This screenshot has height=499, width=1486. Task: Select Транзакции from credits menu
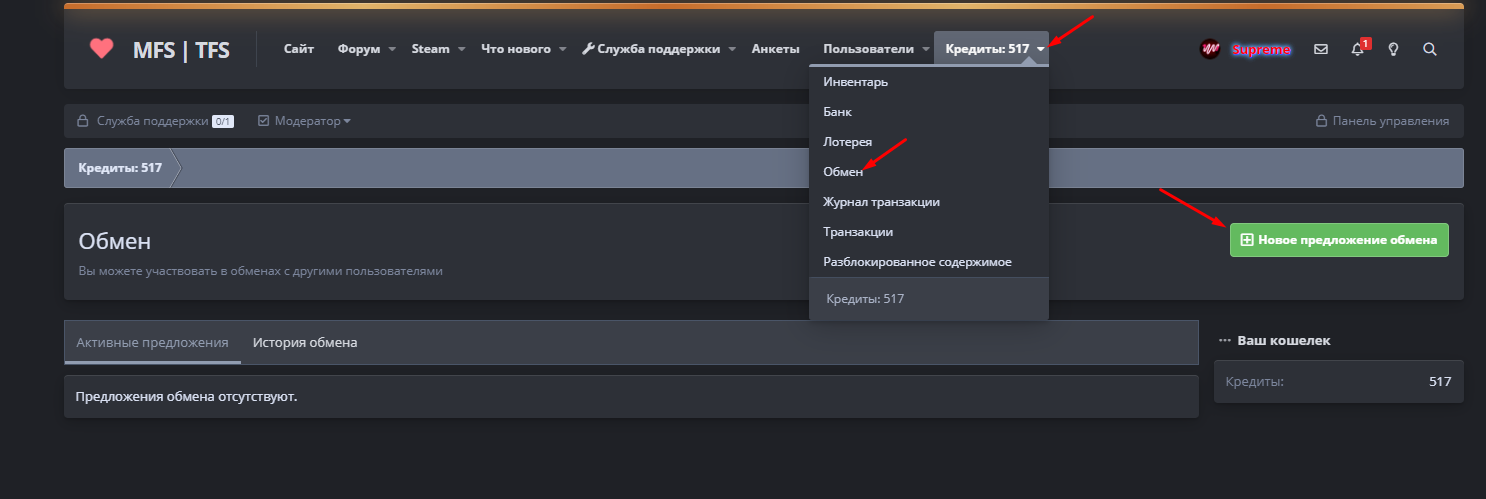(929, 232)
